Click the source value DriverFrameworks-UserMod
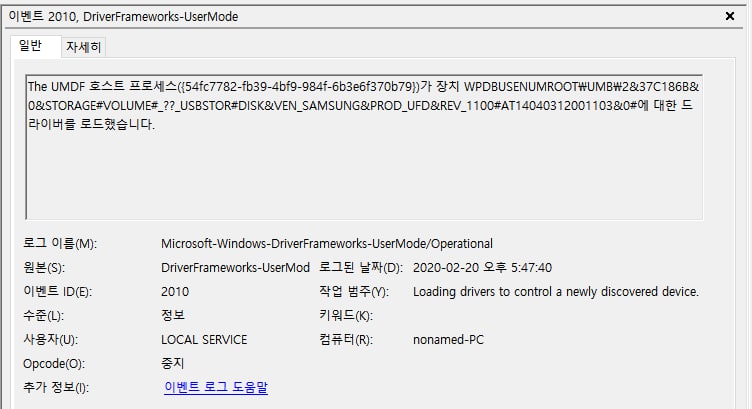Viewport: 752px width, 409px height. [x=235, y=268]
